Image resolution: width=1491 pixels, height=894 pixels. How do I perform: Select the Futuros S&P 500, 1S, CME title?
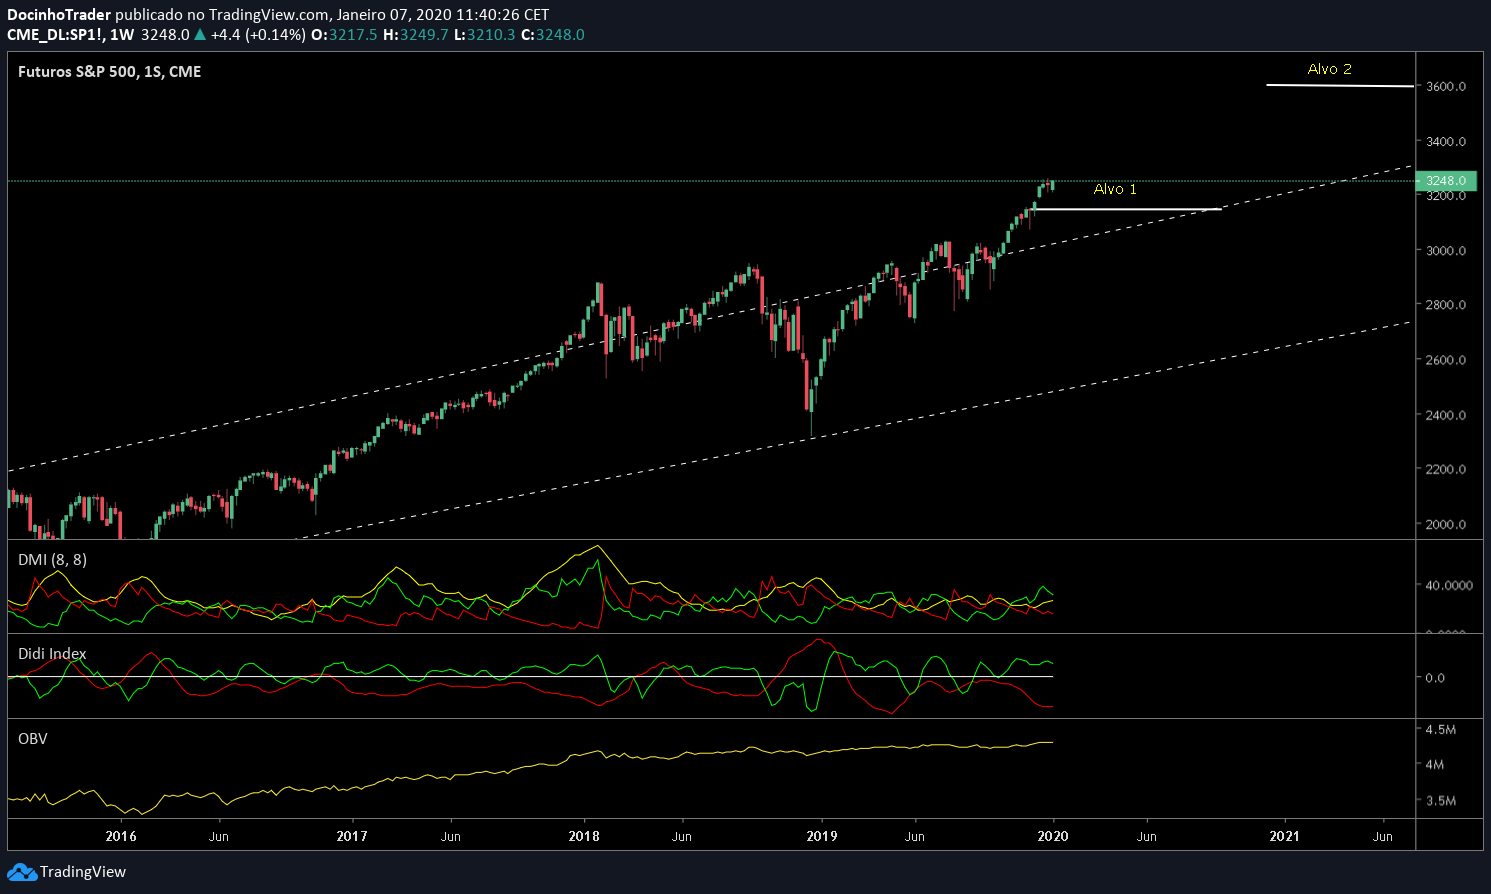pos(110,72)
